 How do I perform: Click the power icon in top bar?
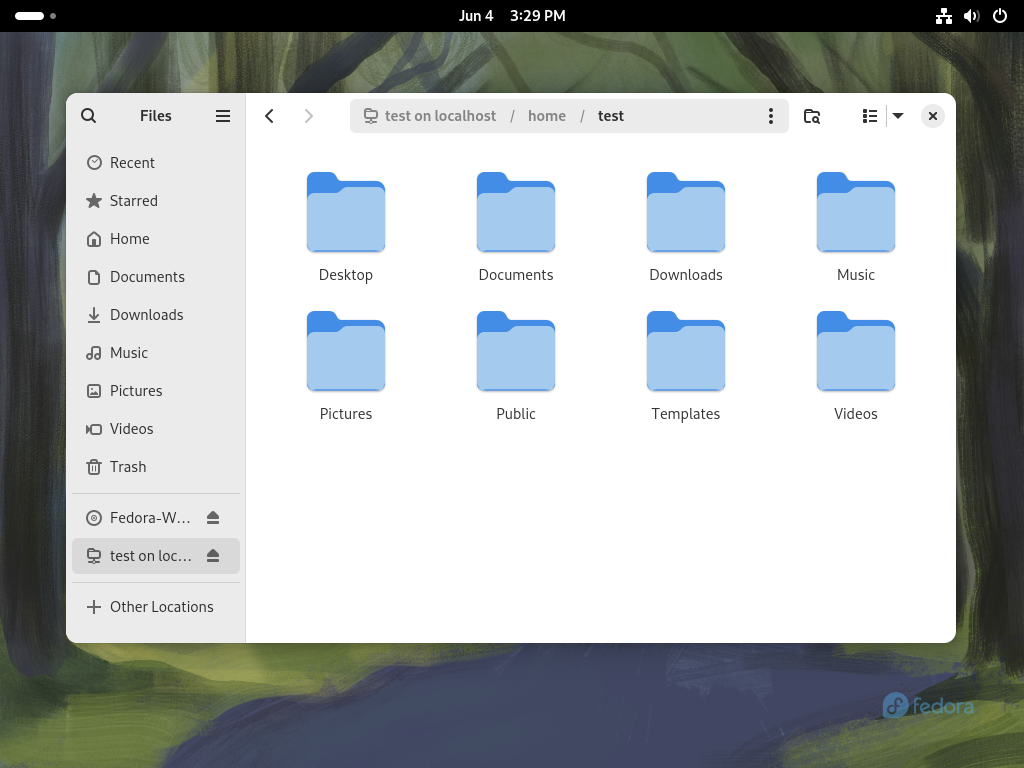click(x=1000, y=16)
